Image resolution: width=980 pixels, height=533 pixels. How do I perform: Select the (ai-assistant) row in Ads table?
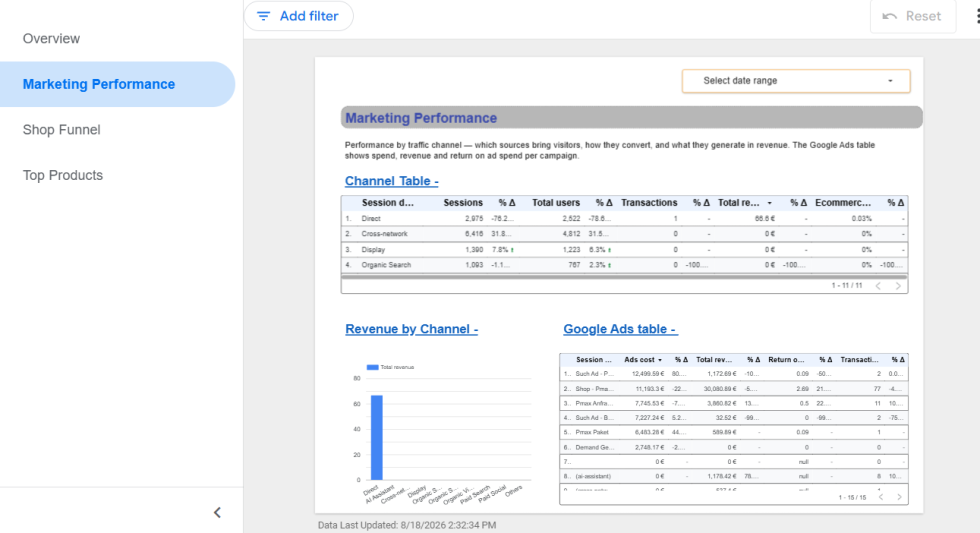pyautogui.click(x=733, y=477)
